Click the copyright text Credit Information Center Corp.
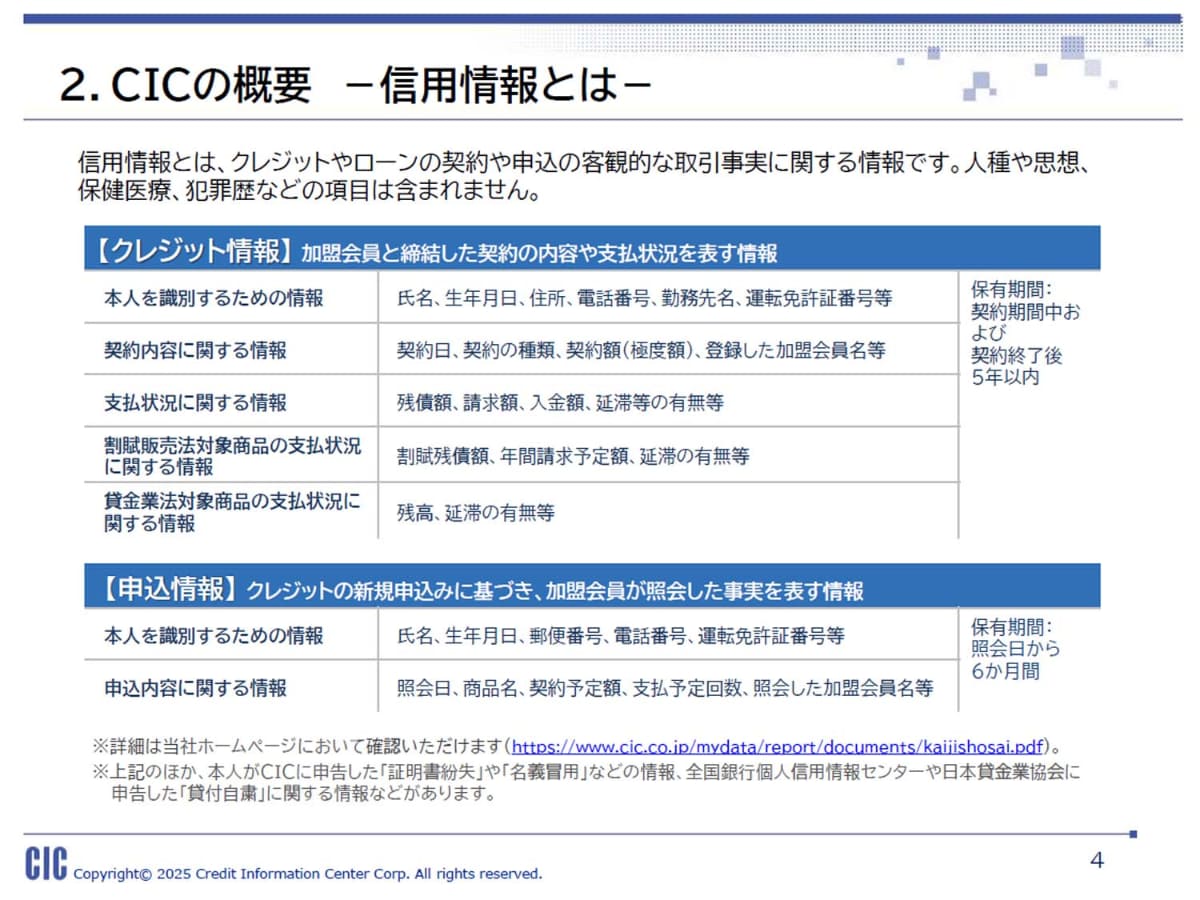 [x=308, y=874]
